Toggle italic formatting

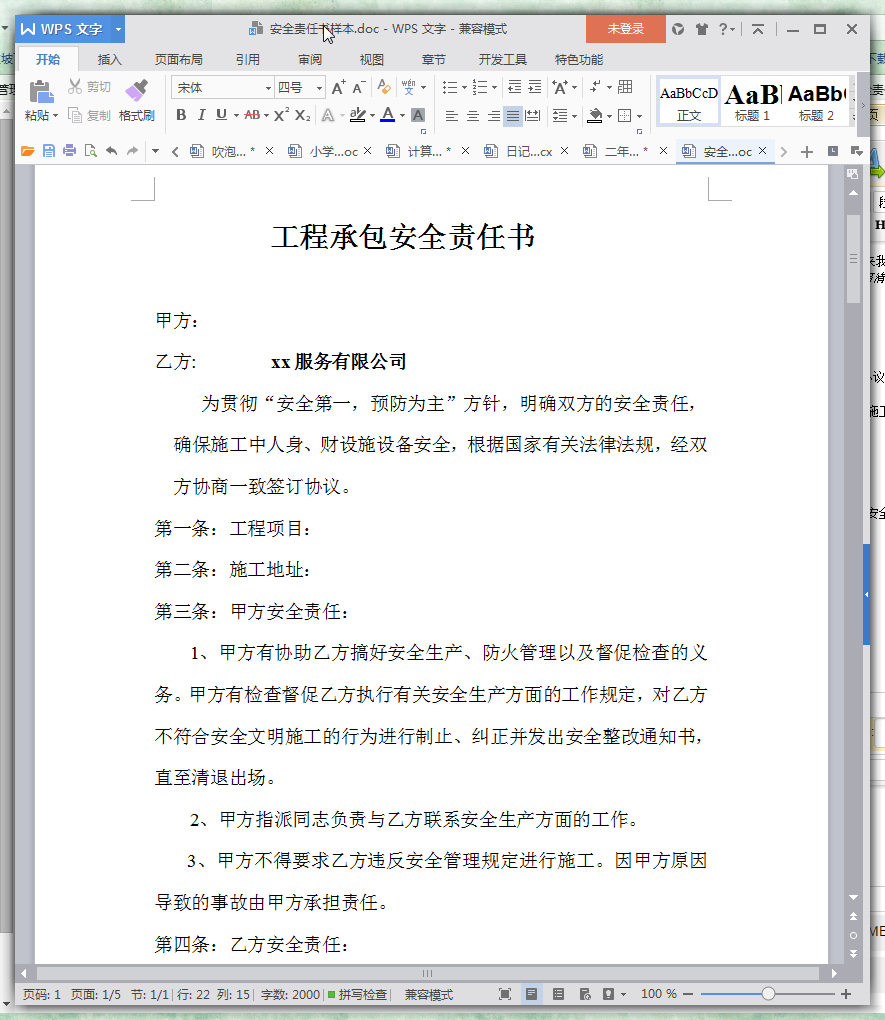tap(202, 115)
